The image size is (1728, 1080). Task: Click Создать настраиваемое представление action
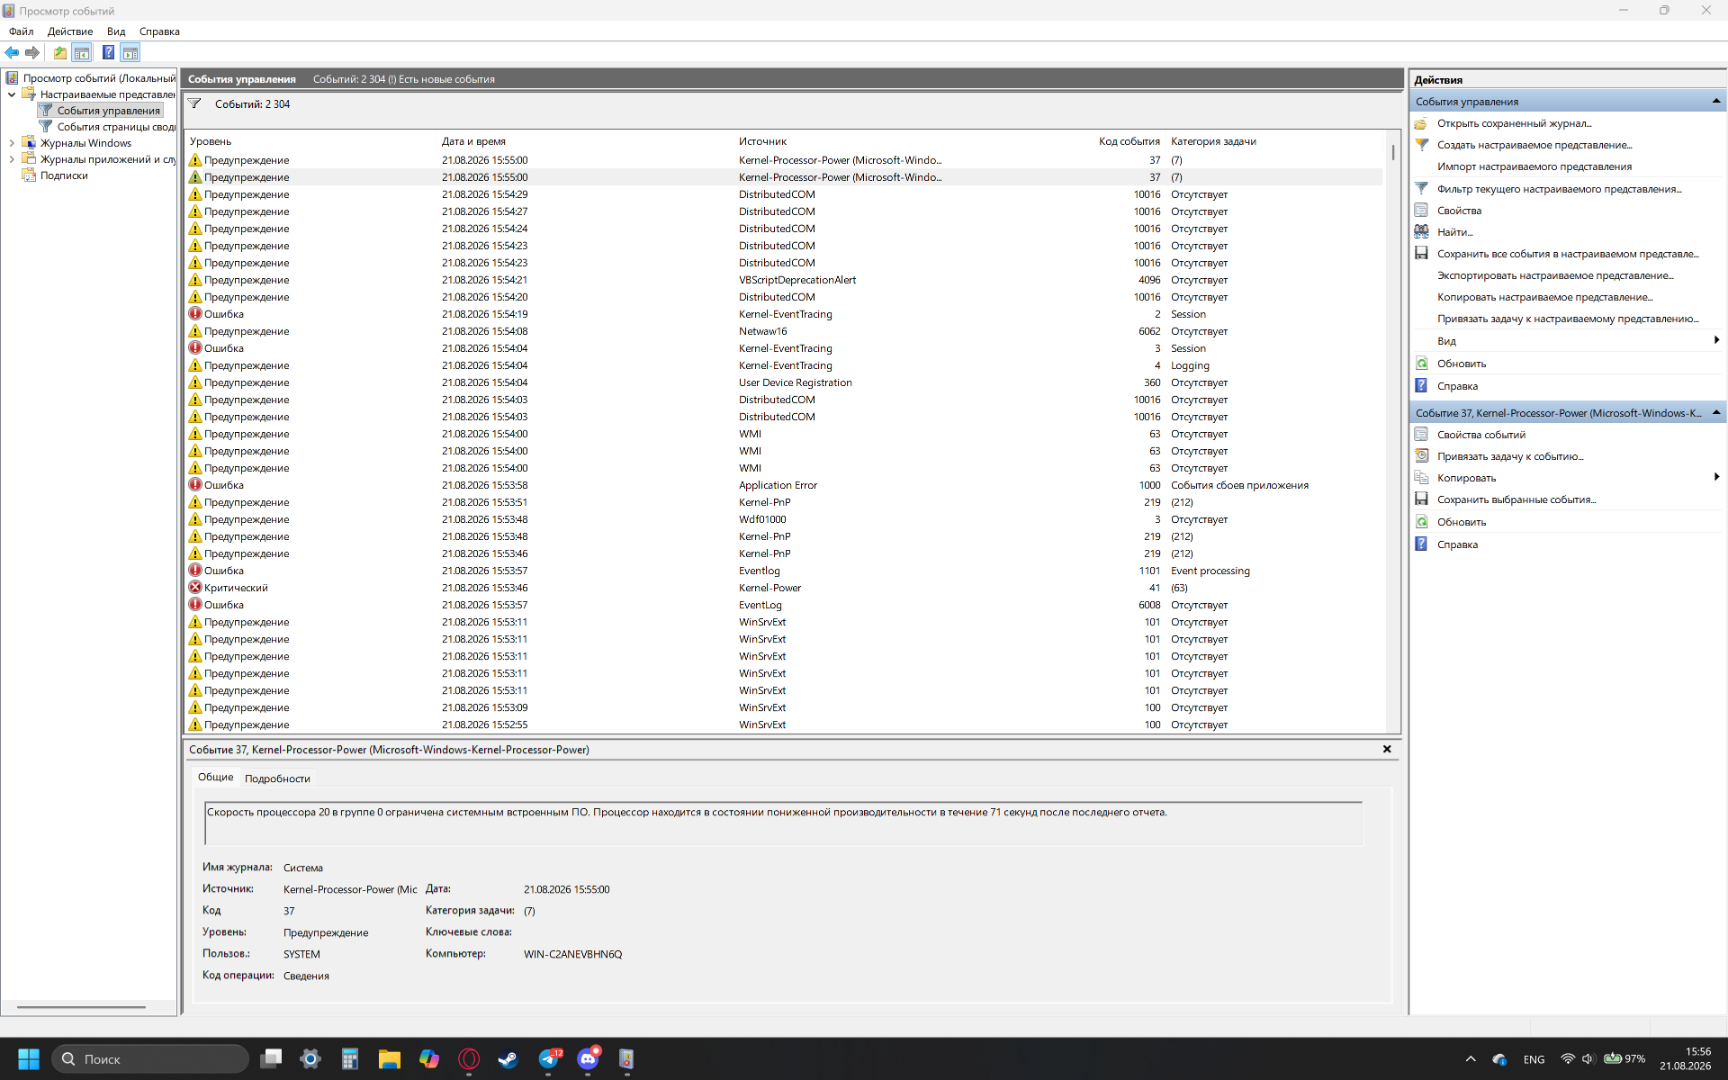point(1534,145)
